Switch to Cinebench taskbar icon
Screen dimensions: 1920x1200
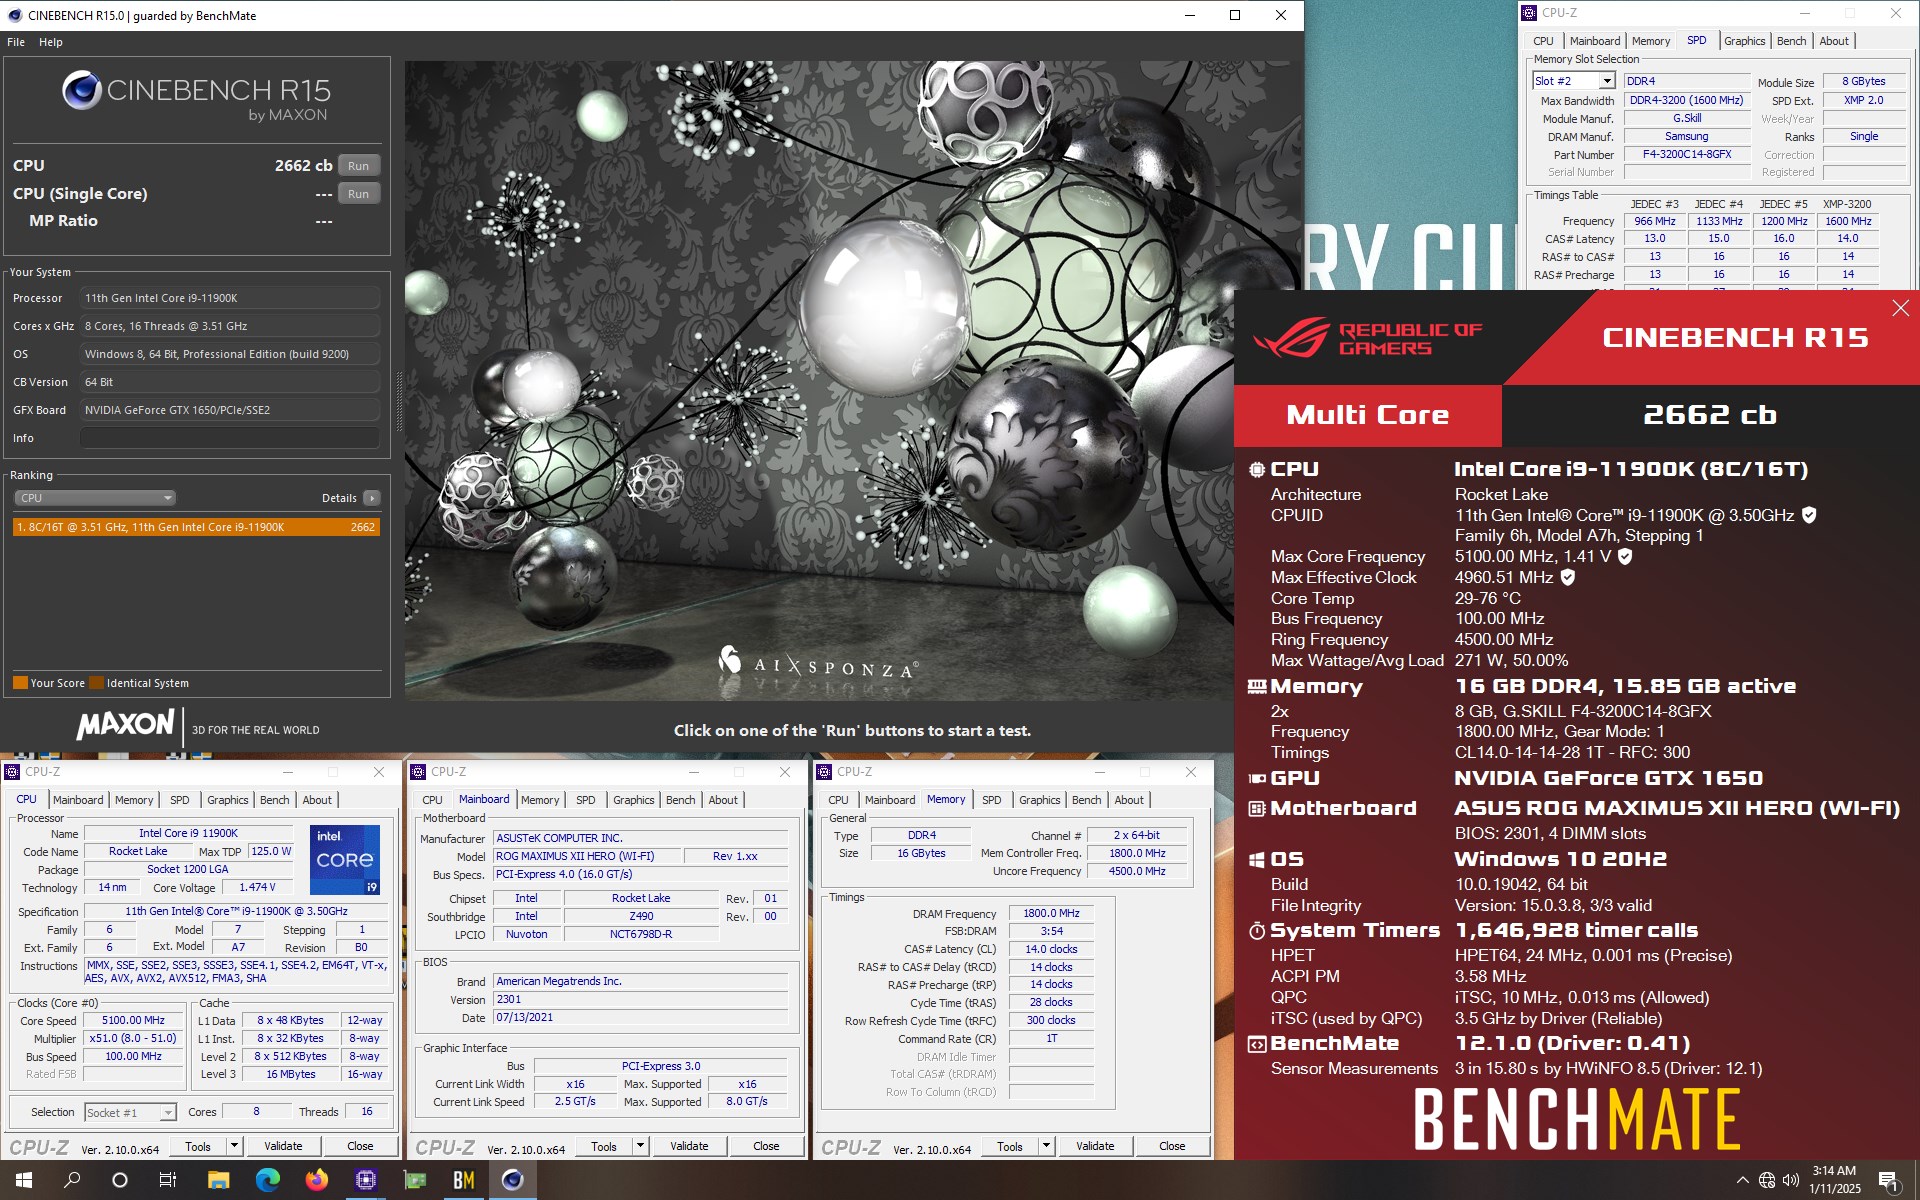[512, 1180]
